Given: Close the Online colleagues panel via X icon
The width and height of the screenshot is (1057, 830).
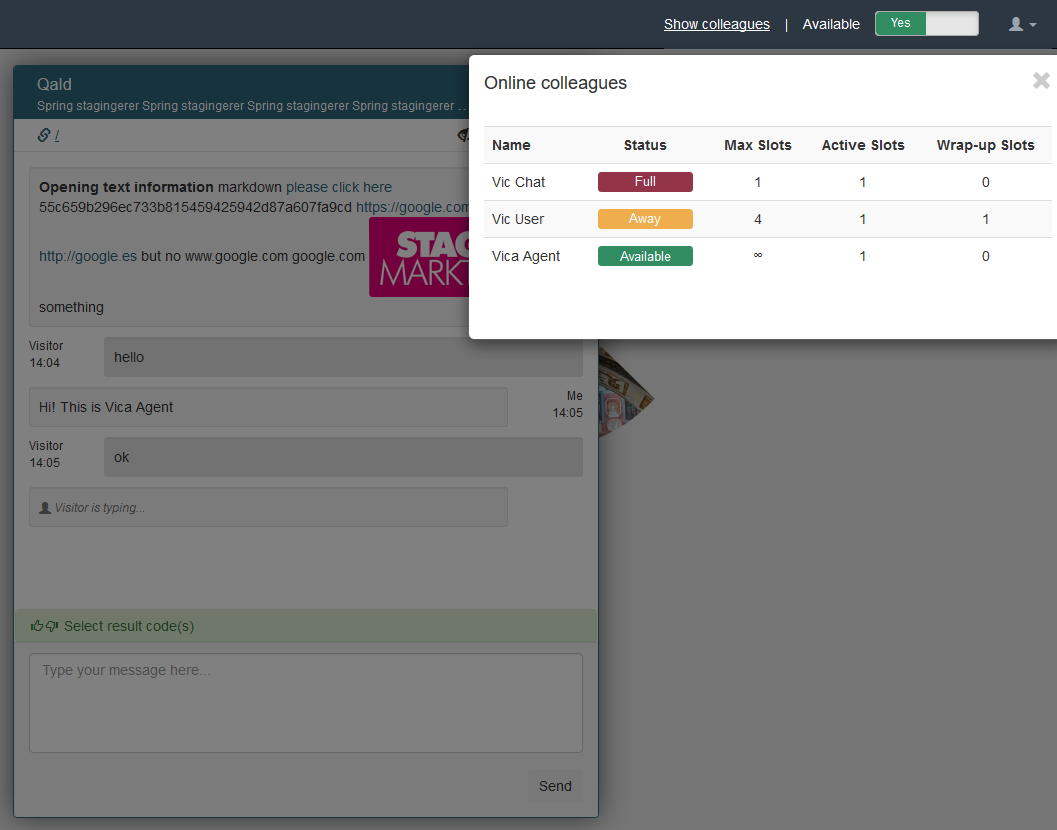Looking at the screenshot, I should (x=1041, y=80).
